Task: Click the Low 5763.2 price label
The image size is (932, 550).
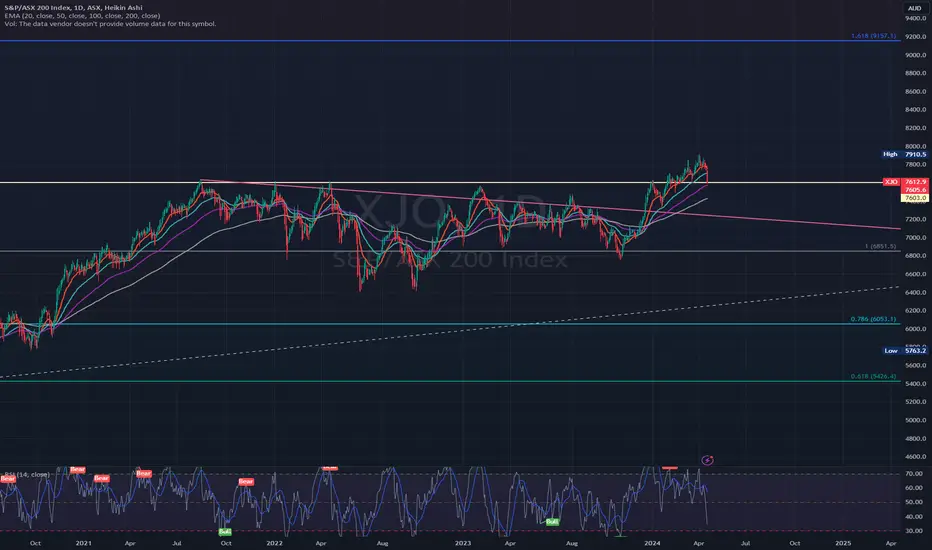Action: pos(904,351)
